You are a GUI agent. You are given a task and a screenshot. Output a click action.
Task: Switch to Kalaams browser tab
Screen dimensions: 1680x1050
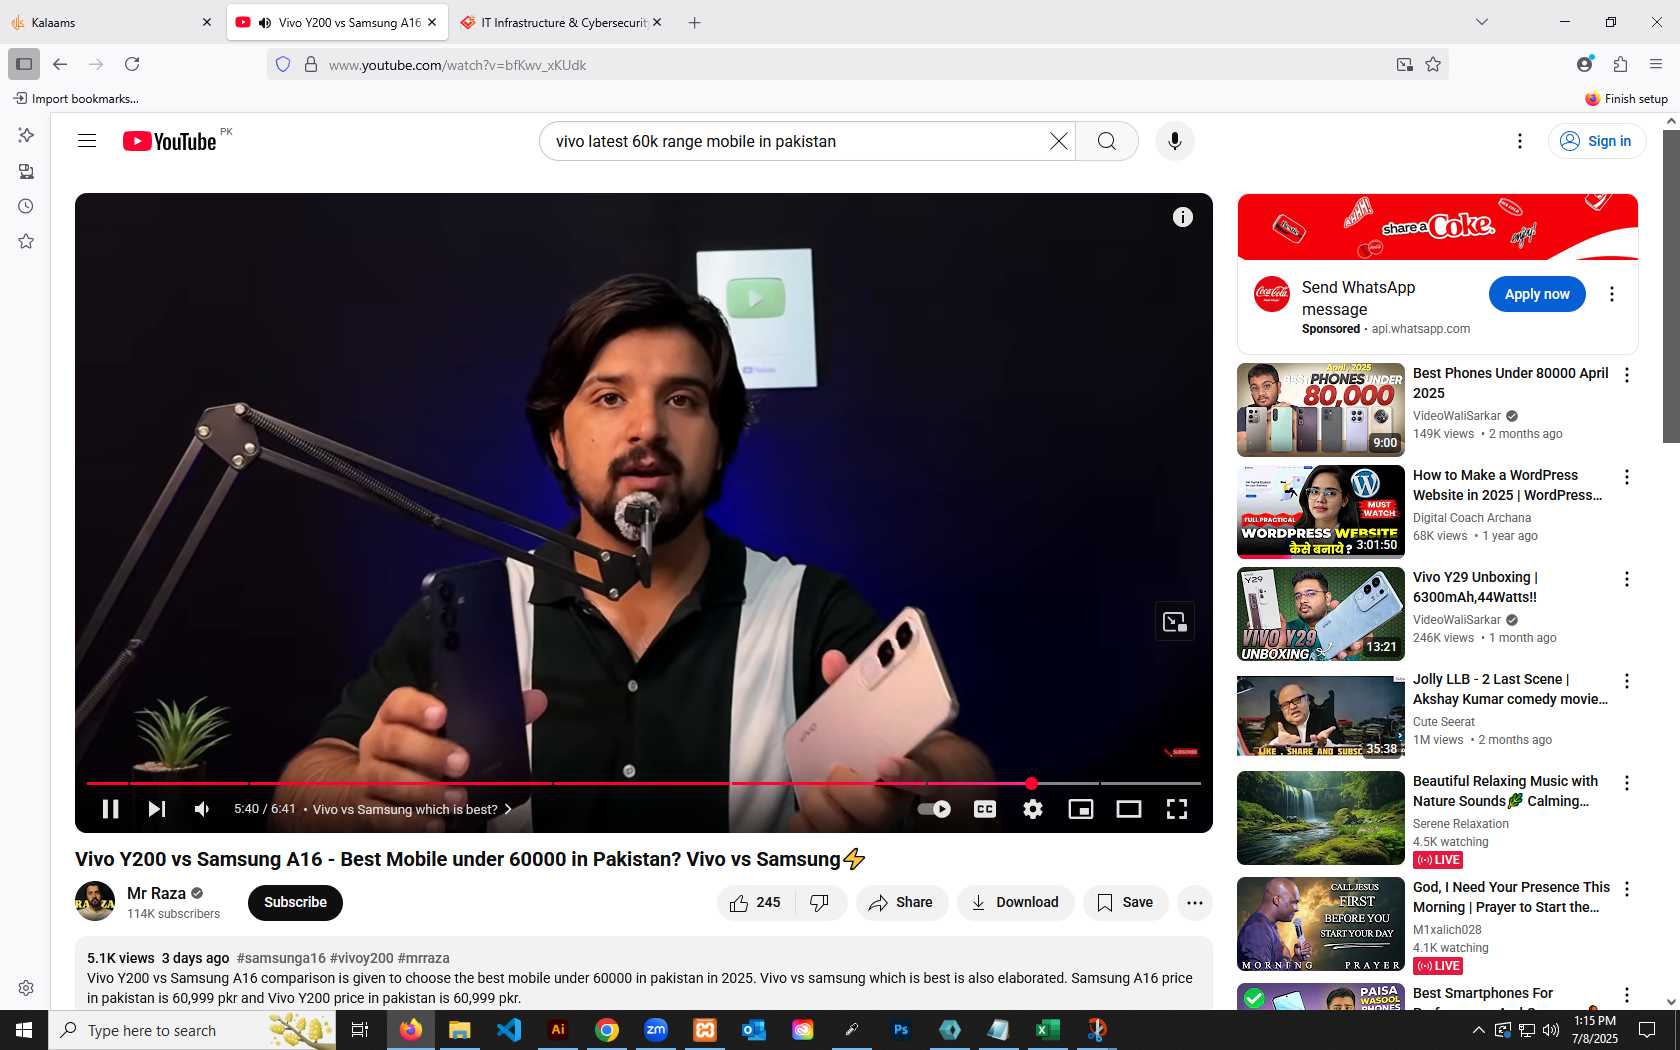111,22
